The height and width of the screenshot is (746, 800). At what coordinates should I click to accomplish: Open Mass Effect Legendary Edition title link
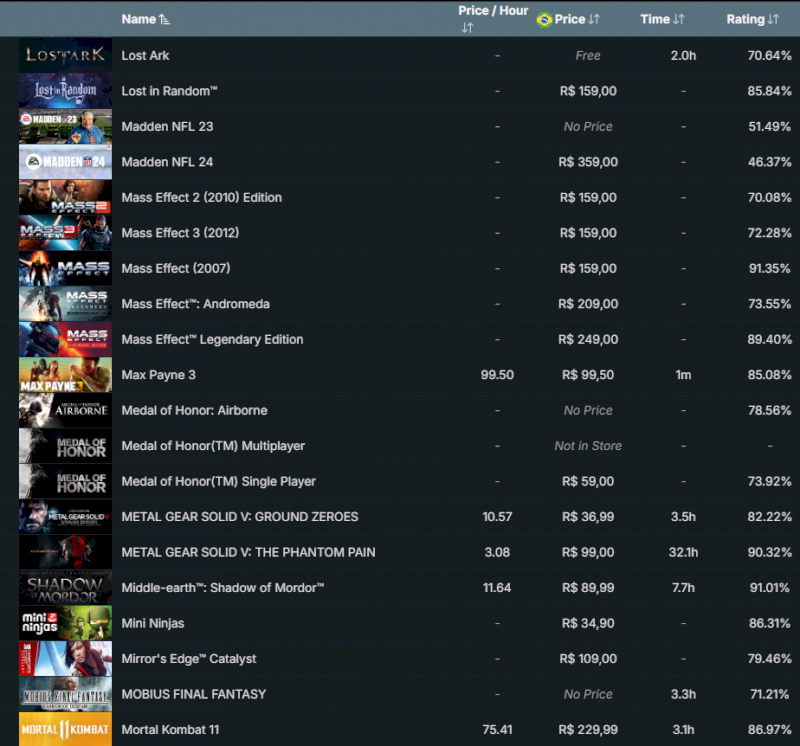tap(212, 340)
